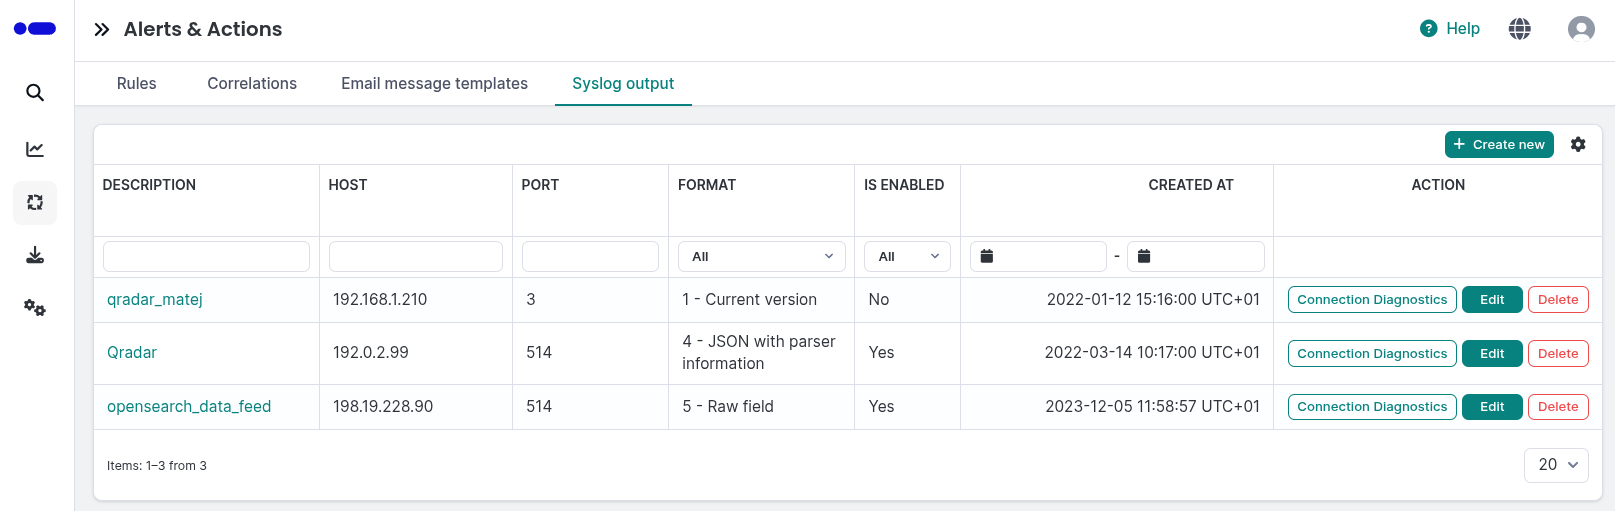Click the Description filter input

(x=206, y=257)
